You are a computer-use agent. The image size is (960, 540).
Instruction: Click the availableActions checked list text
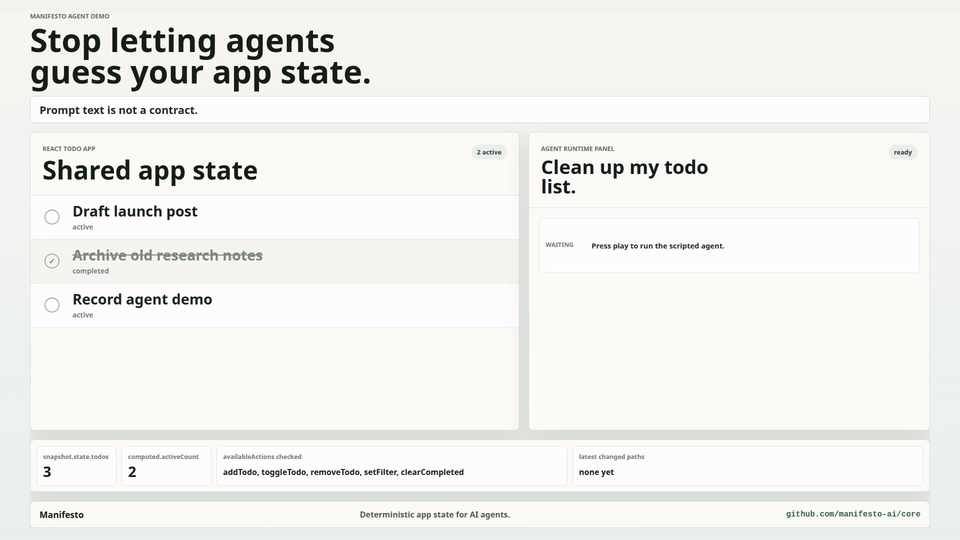tap(343, 472)
